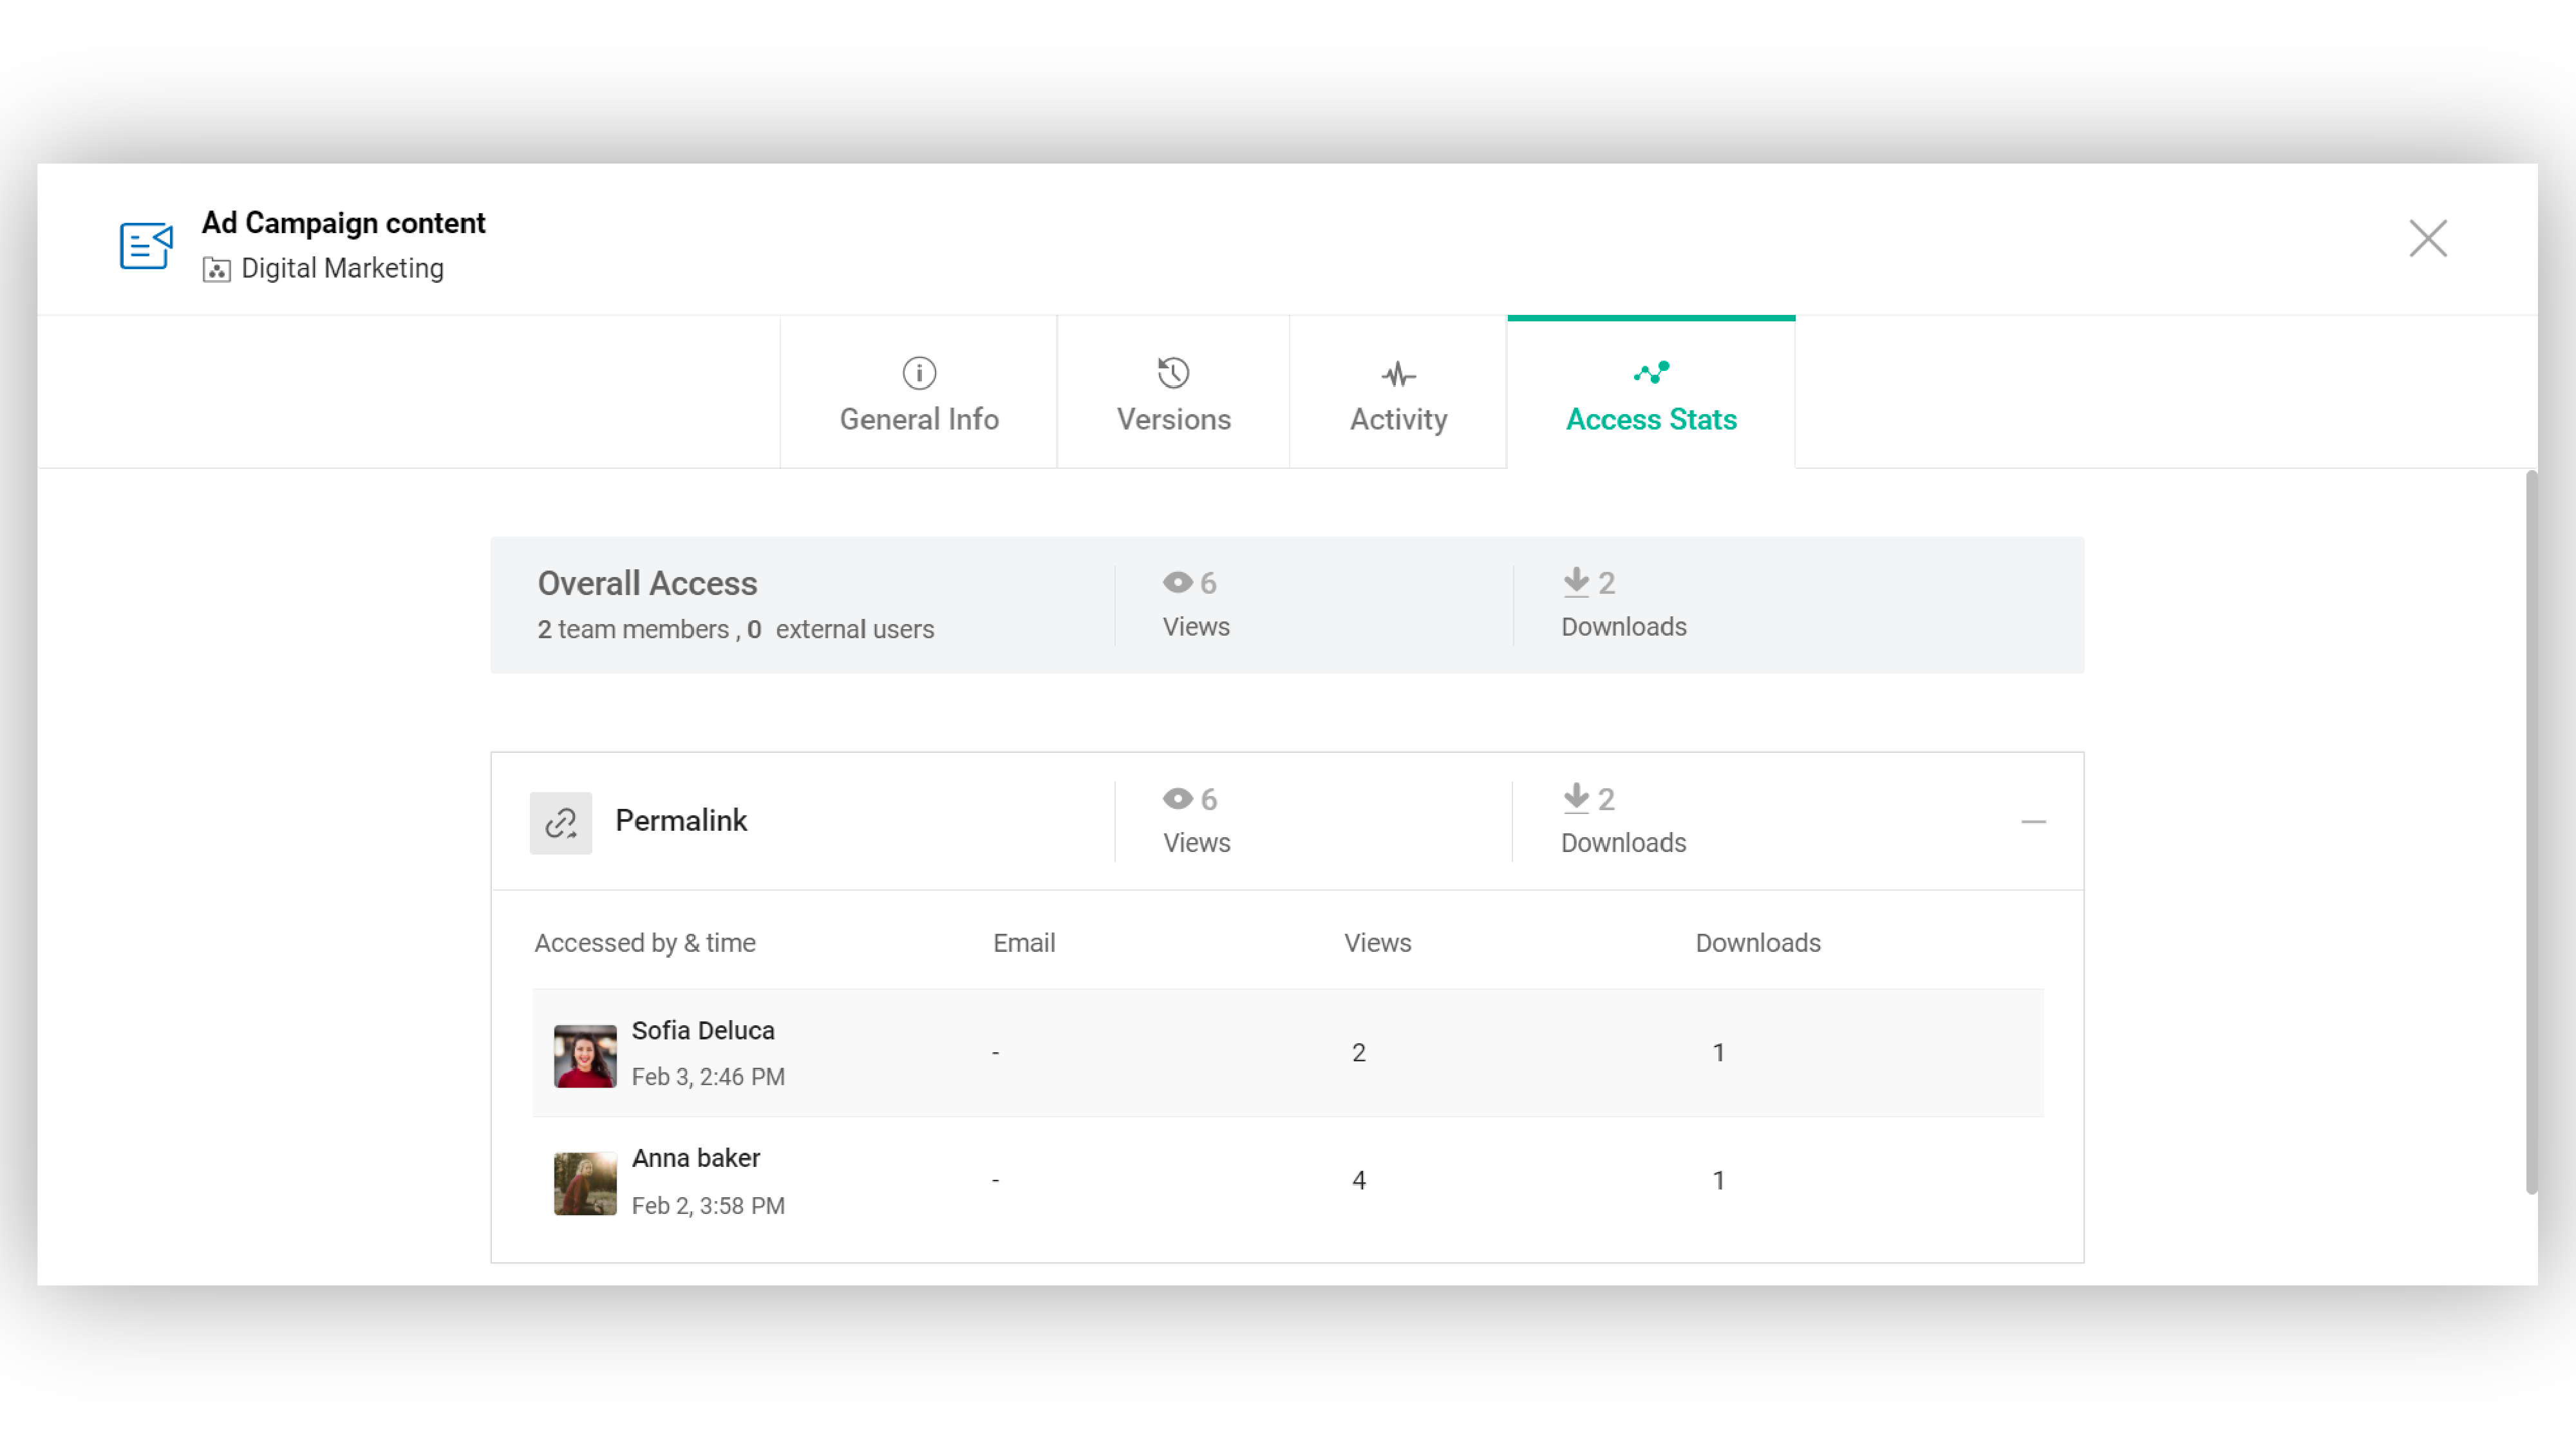Go to the Activity tab
The width and height of the screenshot is (2576, 1449).
1398,418
